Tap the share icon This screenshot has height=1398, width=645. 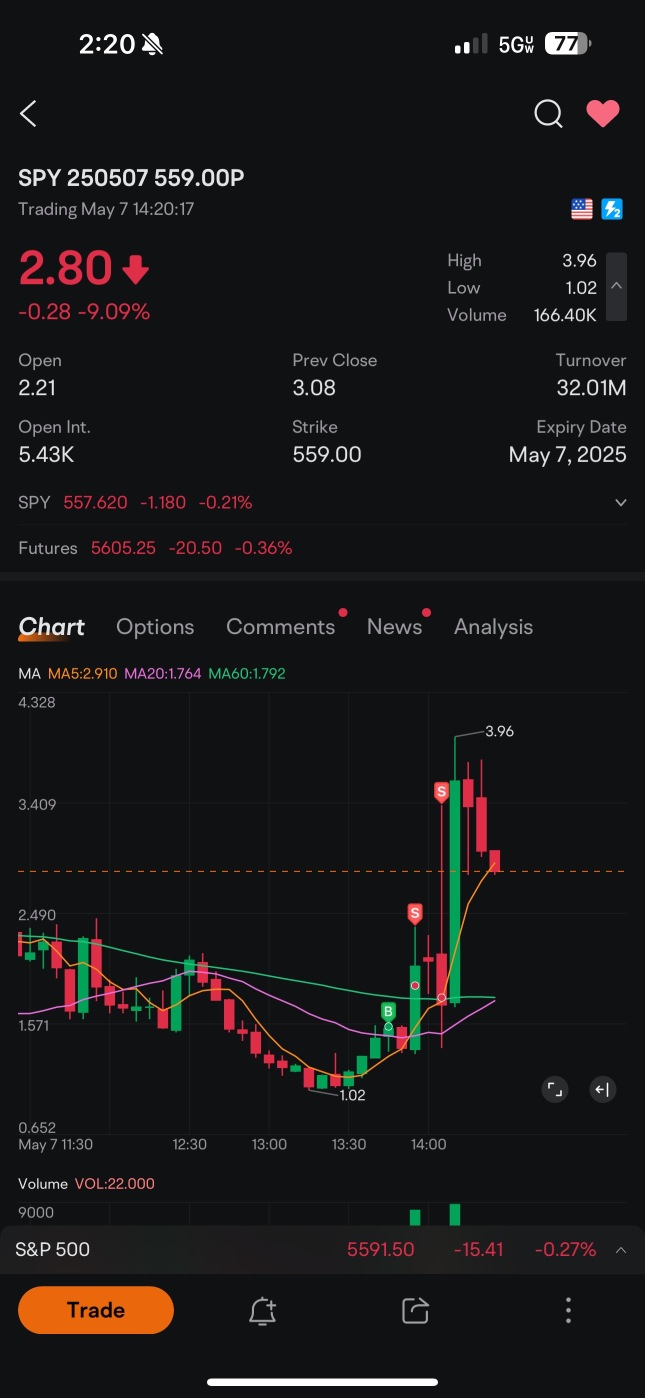[x=415, y=1310]
